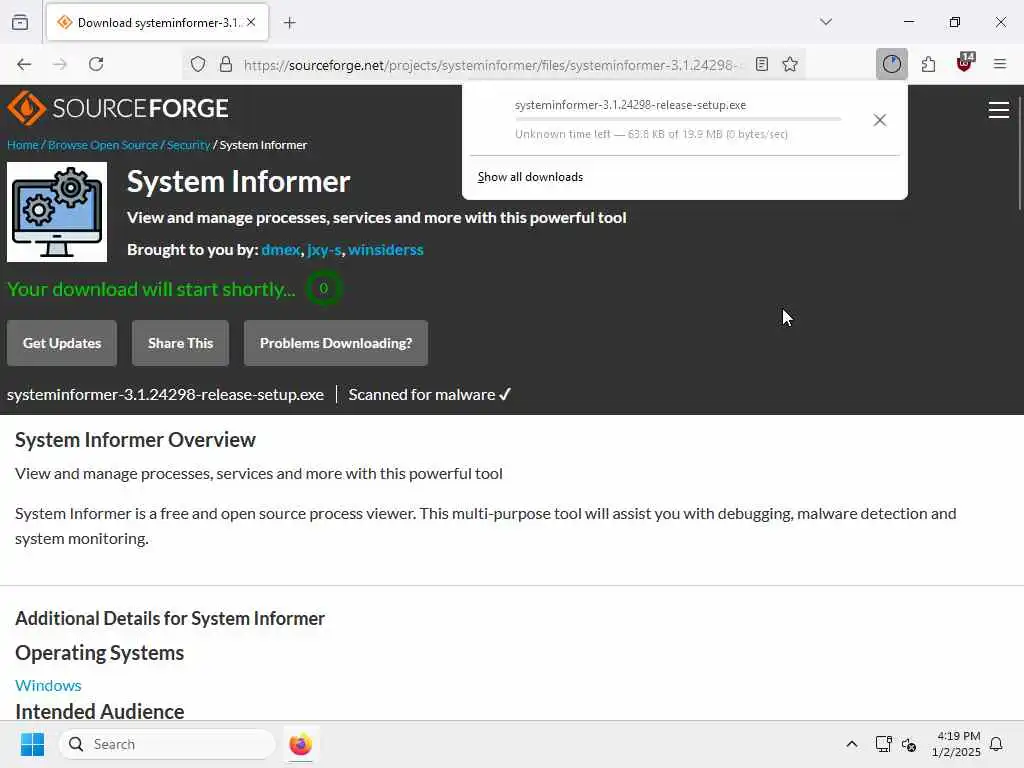Cancel the systeminformer download
1024x768 pixels.
click(x=880, y=120)
